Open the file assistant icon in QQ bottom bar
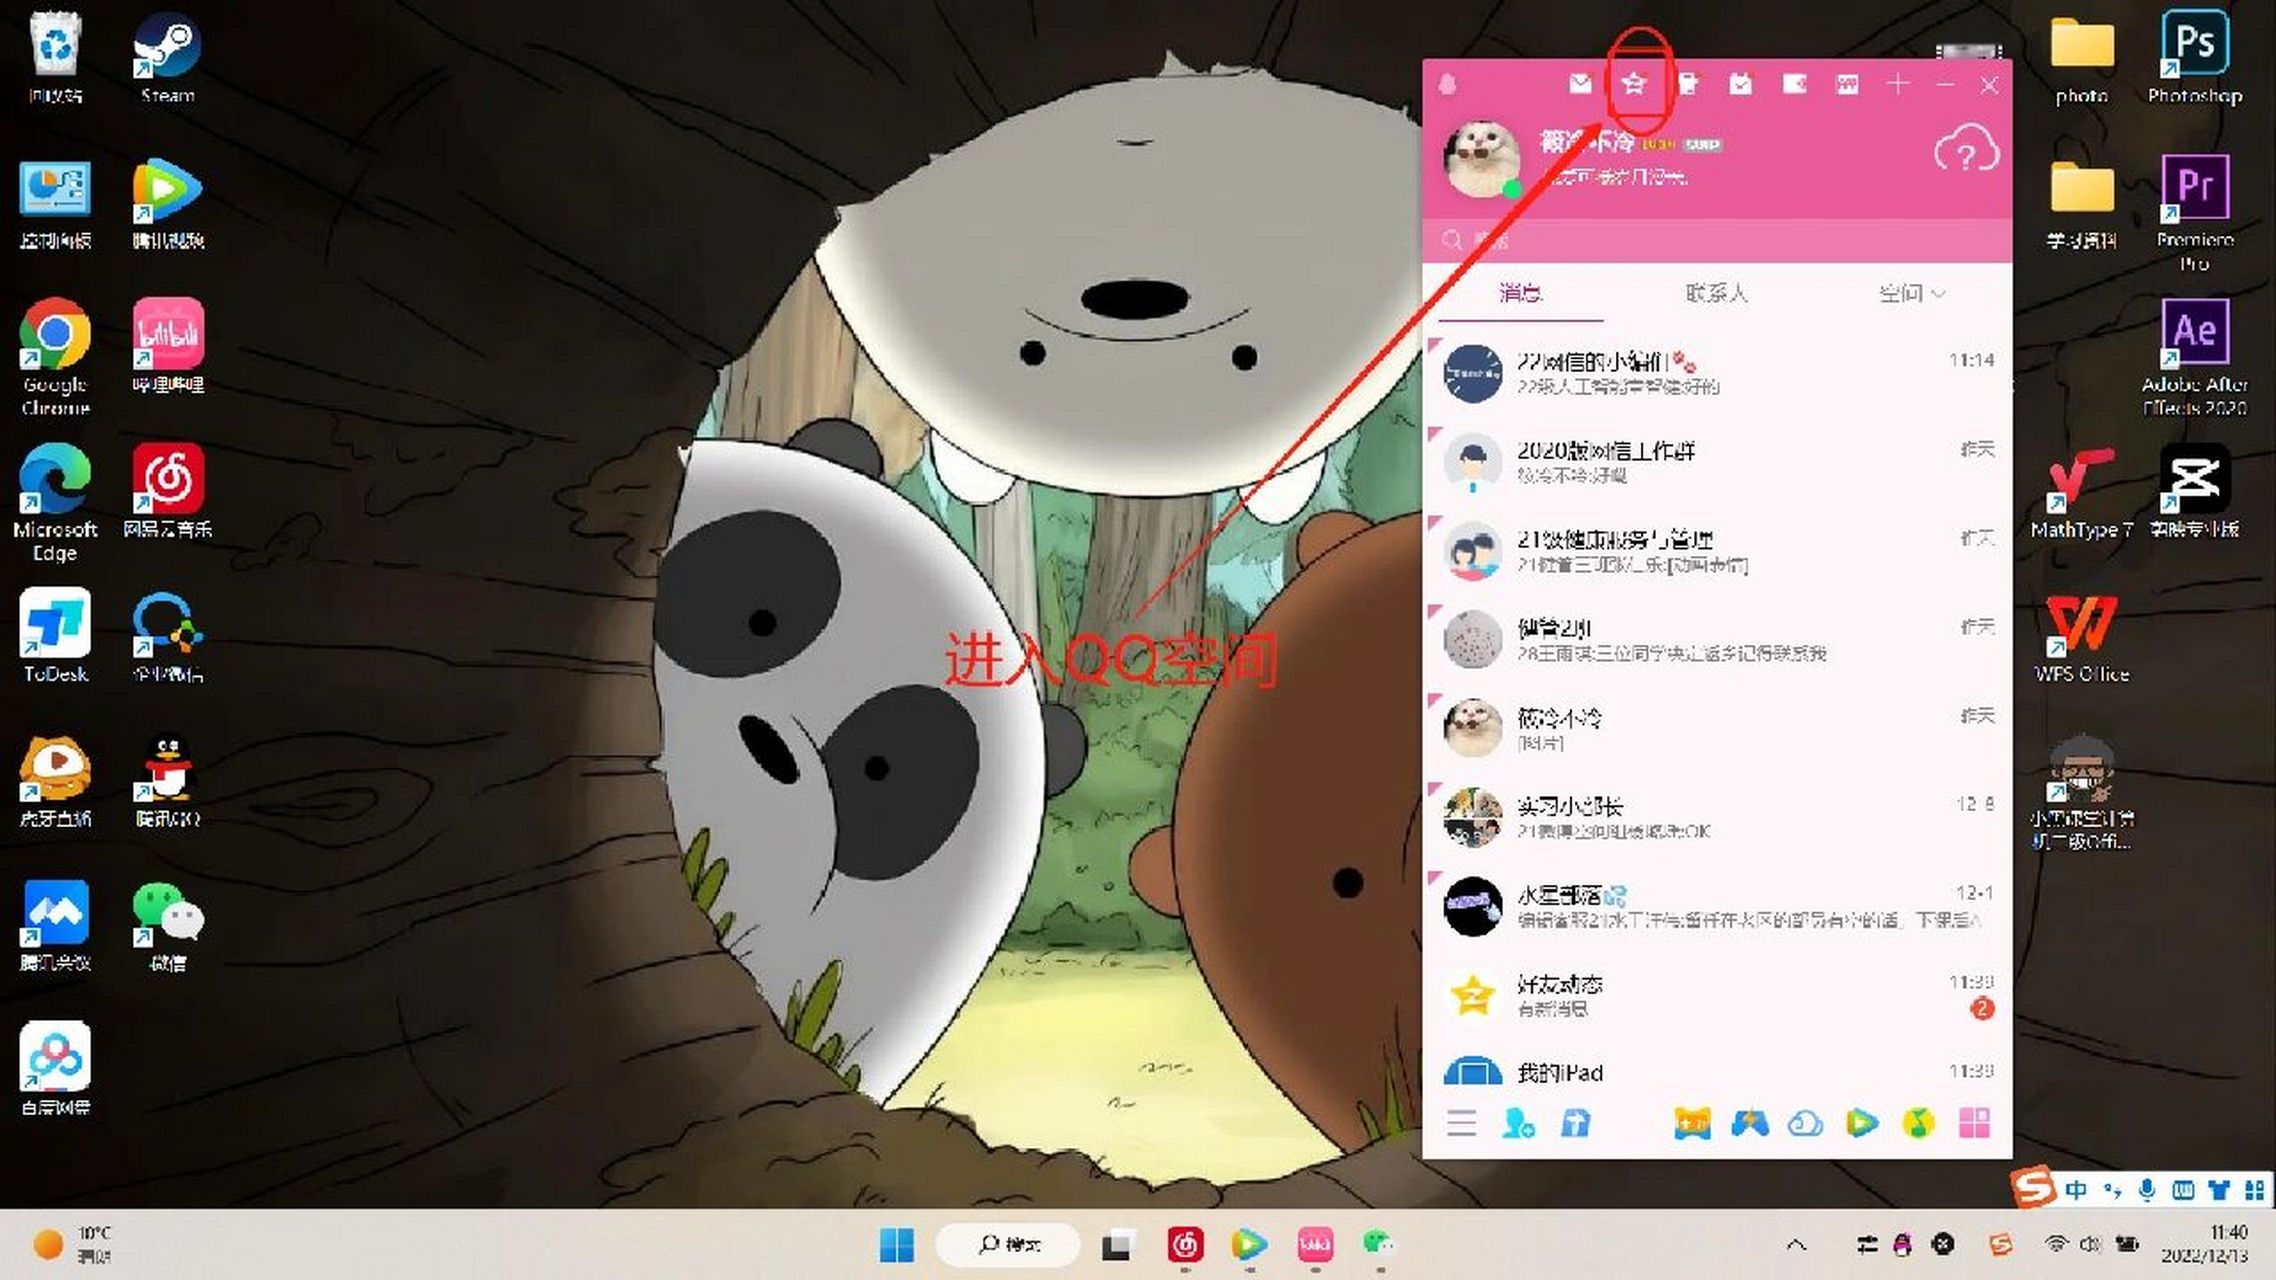The height and width of the screenshot is (1280, 2276). click(x=1576, y=1123)
